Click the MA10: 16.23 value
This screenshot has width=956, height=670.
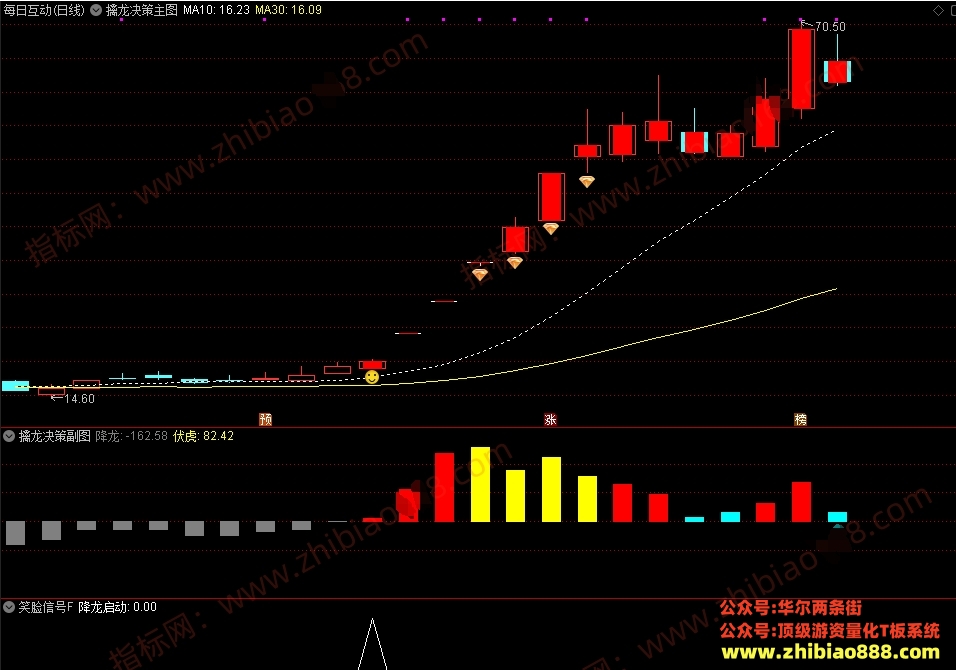coord(216,10)
